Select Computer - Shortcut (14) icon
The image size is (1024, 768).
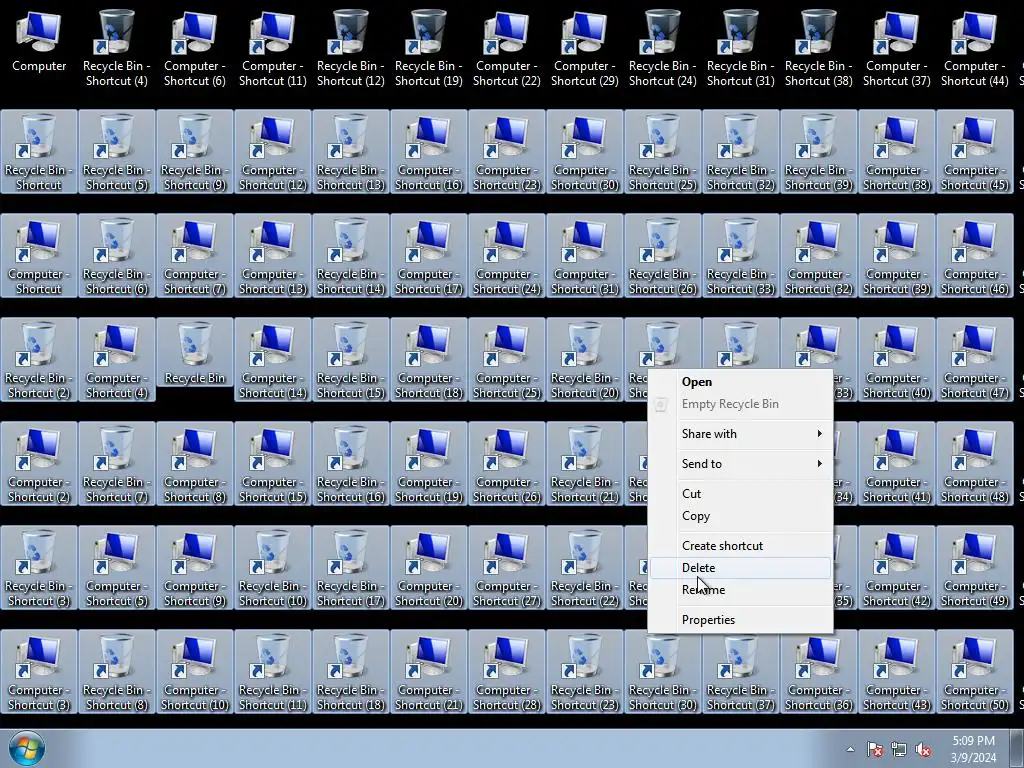tap(273, 359)
